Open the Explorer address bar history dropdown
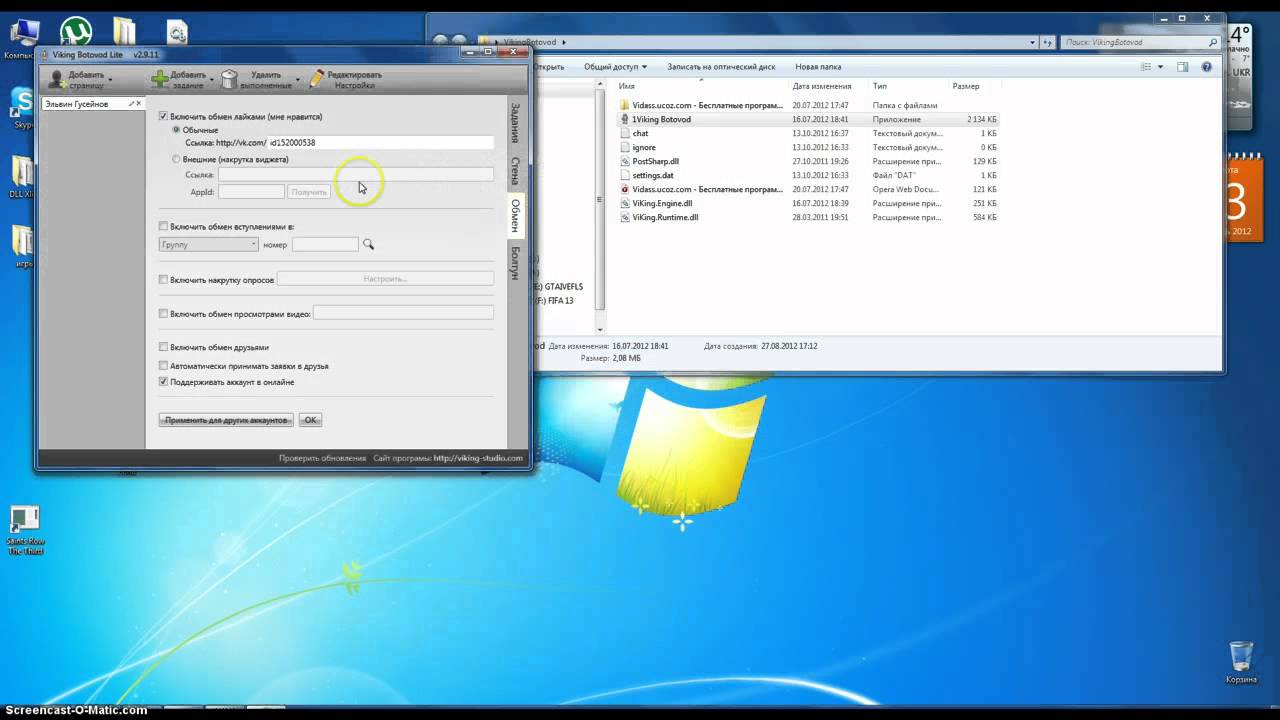Viewport: 1280px width, 720px height. coord(1033,42)
